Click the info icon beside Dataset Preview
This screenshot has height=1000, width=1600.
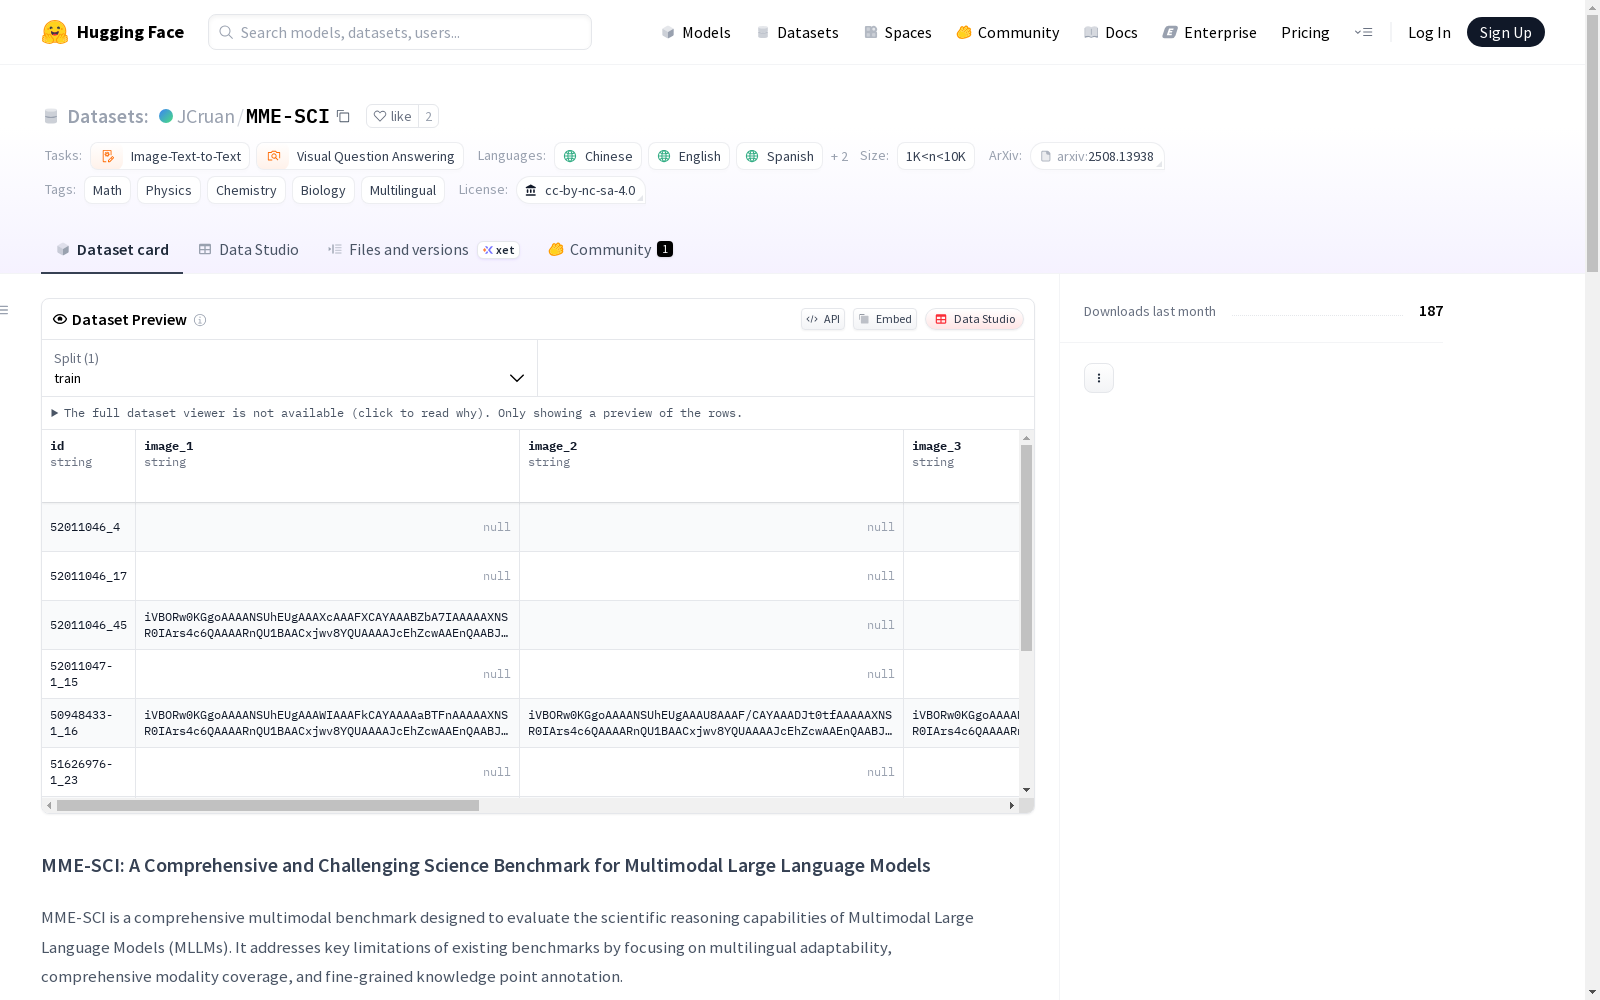(x=200, y=320)
